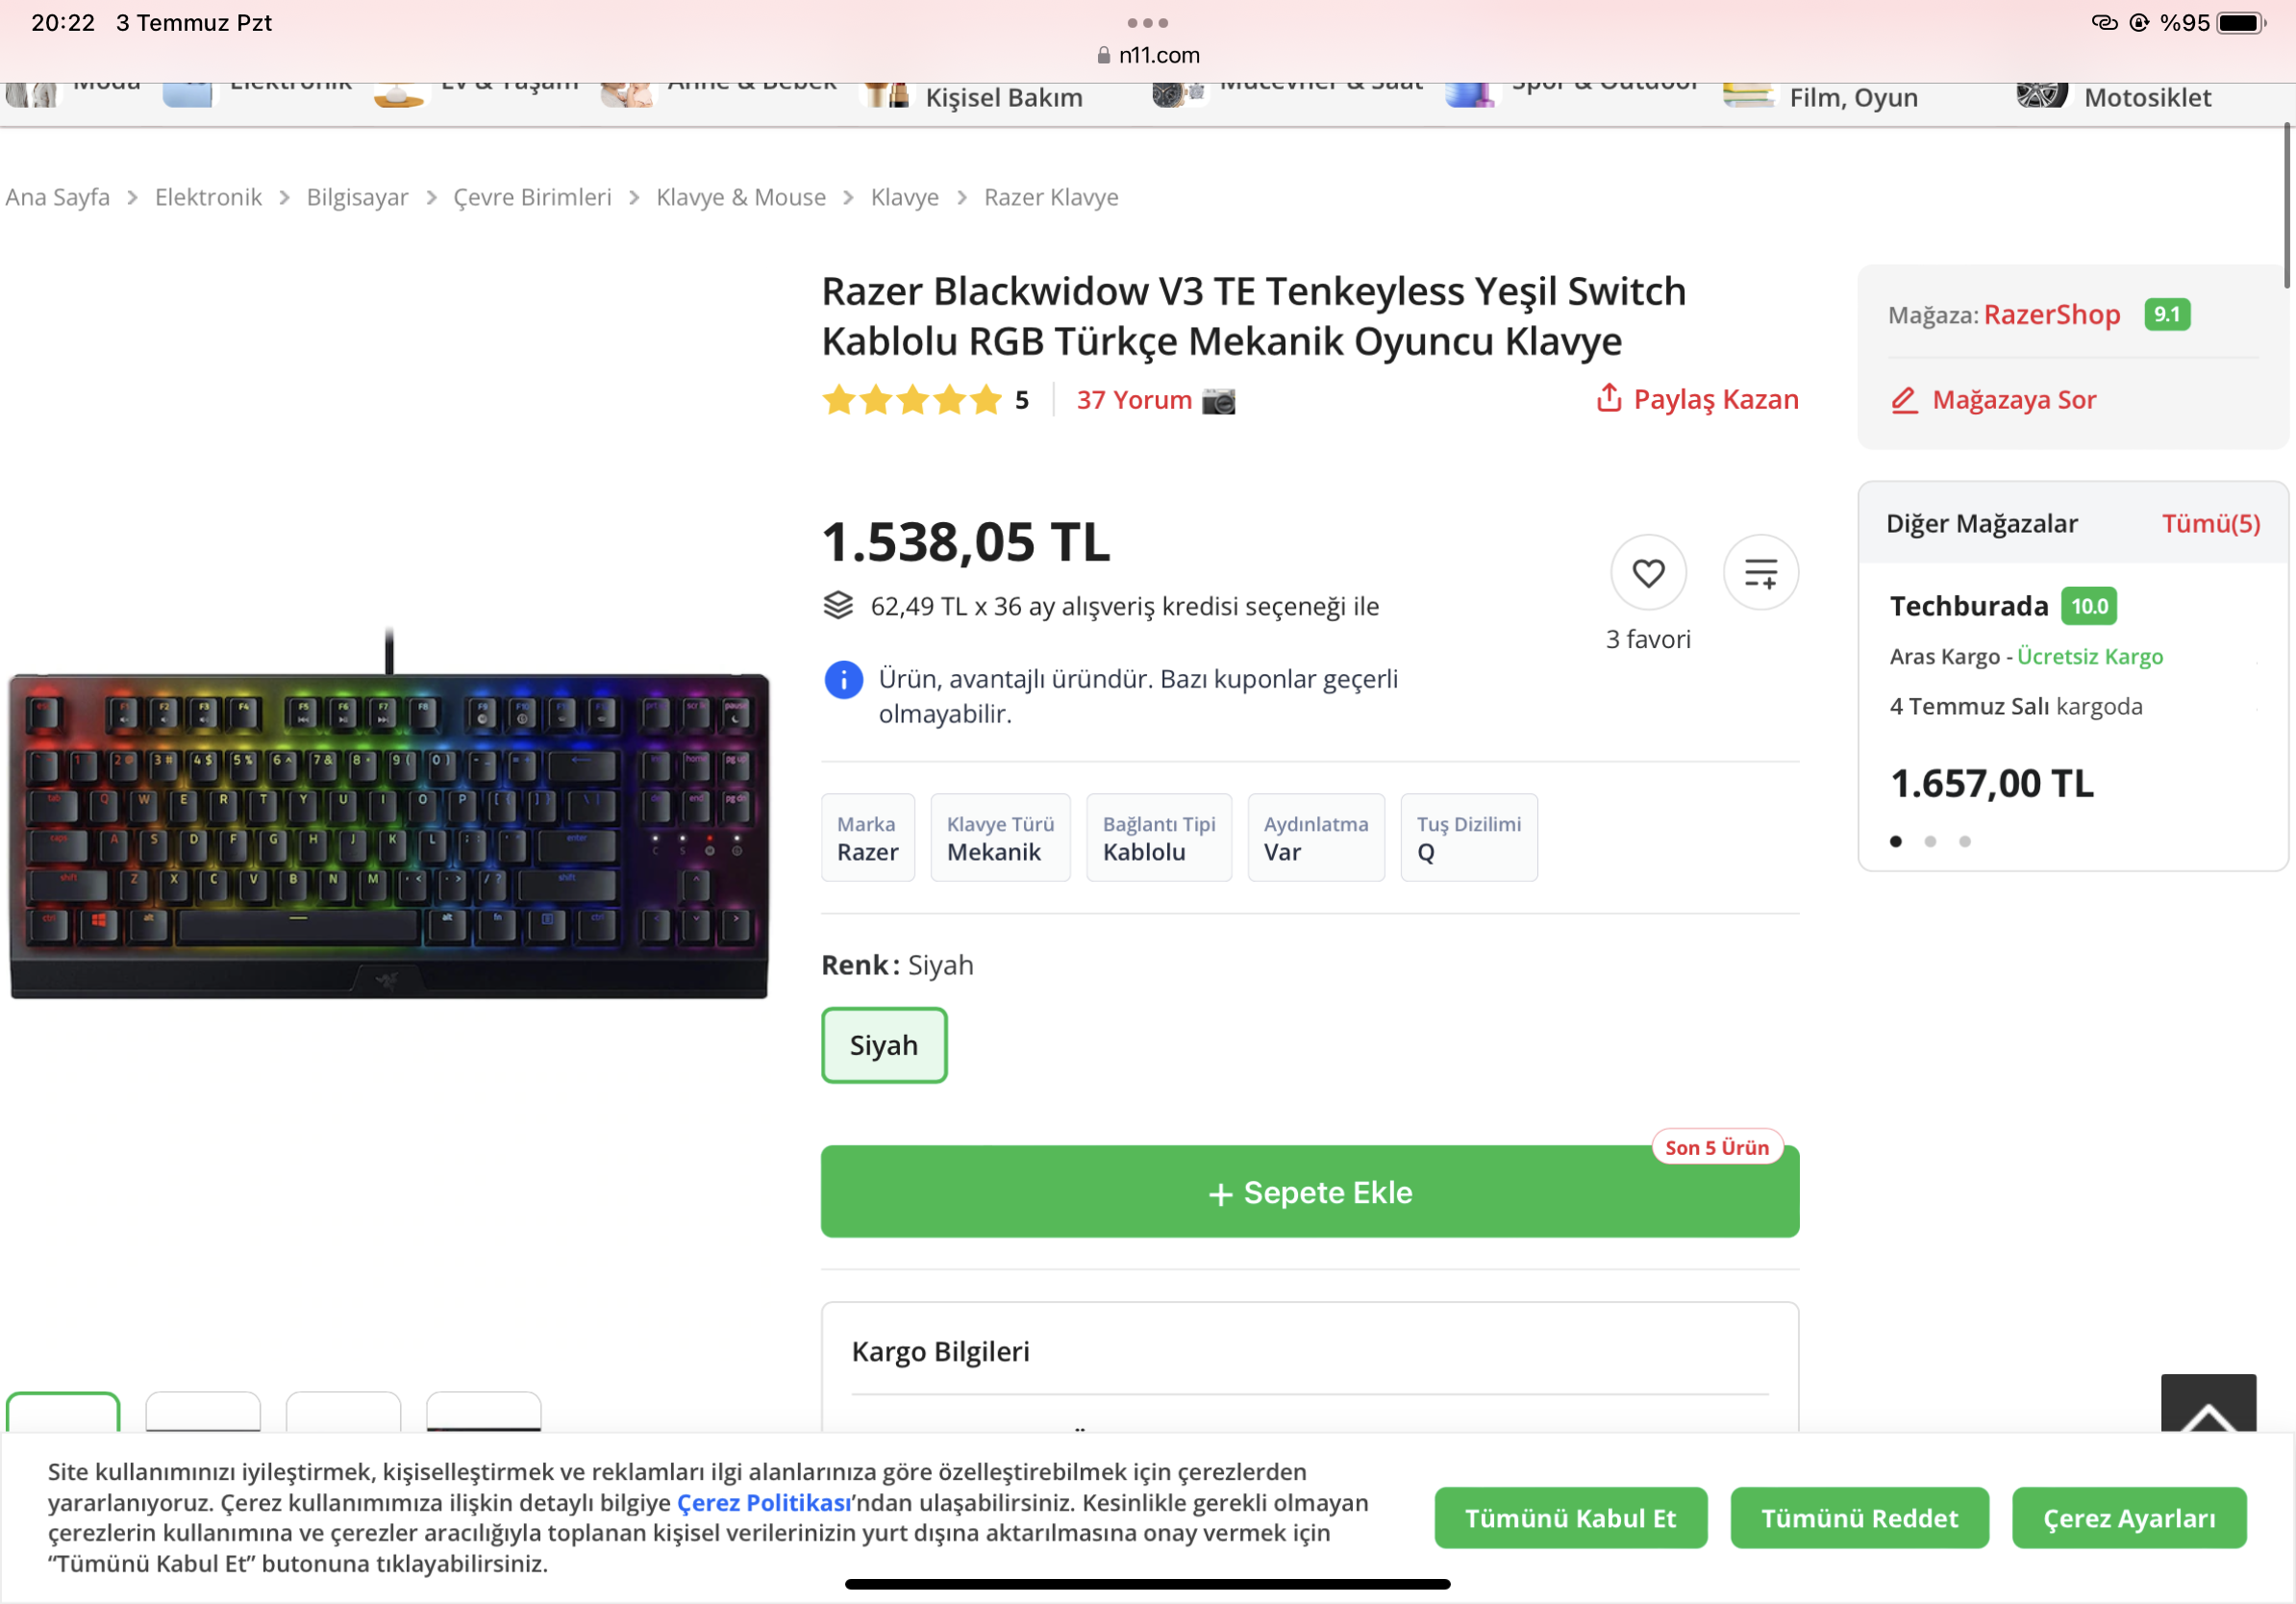The width and height of the screenshot is (2296, 1604).
Task: Navigate to Klavye & Mouse breadcrumb
Action: (x=740, y=197)
